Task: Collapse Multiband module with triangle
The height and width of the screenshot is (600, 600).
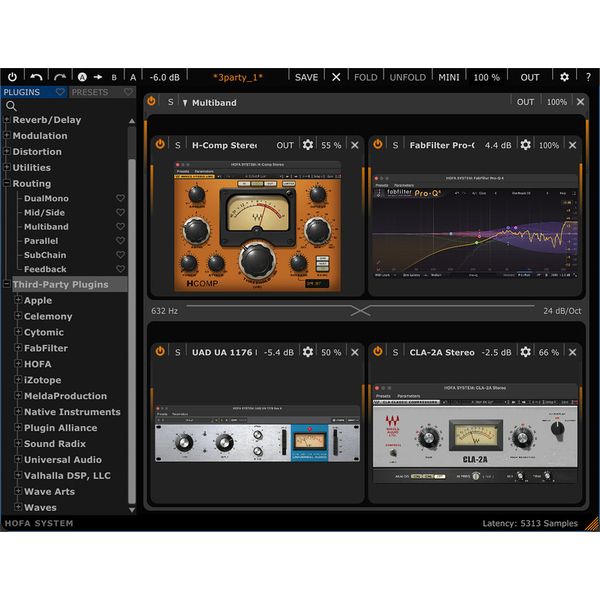Action: pyautogui.click(x=185, y=103)
